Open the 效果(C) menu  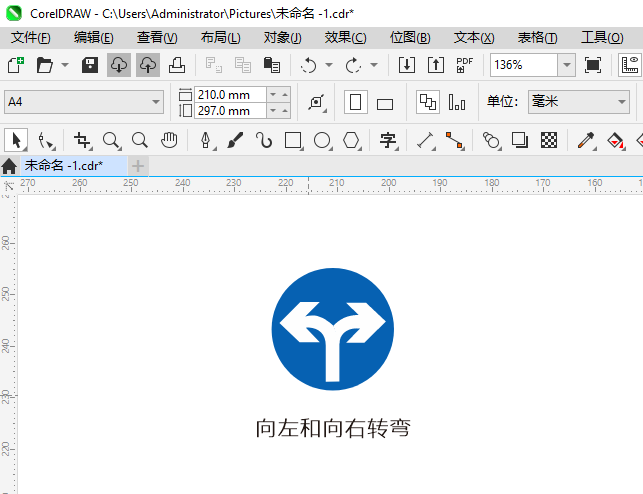pos(345,38)
